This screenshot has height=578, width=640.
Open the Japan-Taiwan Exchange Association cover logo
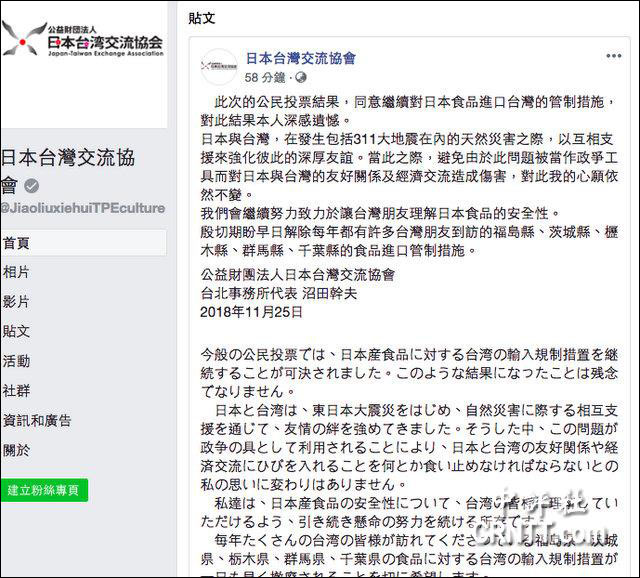(x=83, y=40)
